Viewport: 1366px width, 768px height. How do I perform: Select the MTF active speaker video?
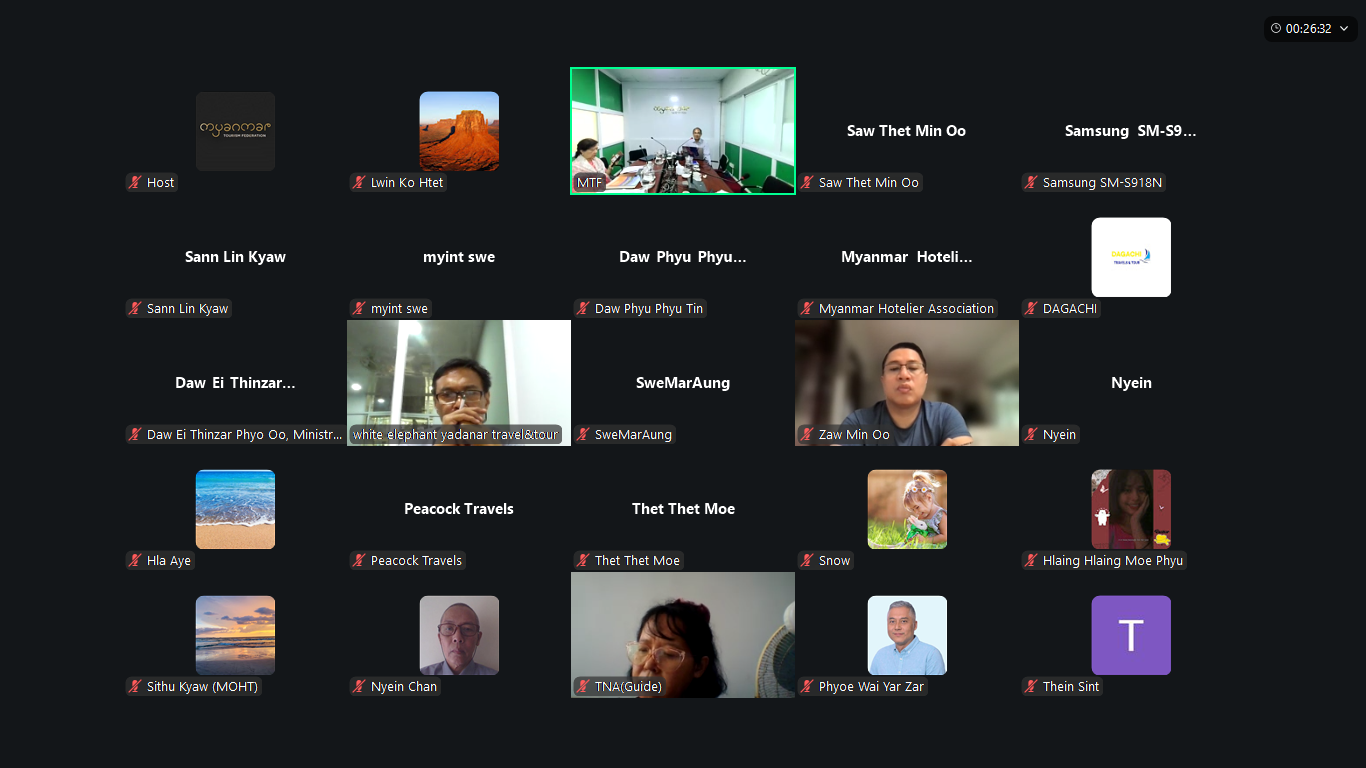[683, 131]
